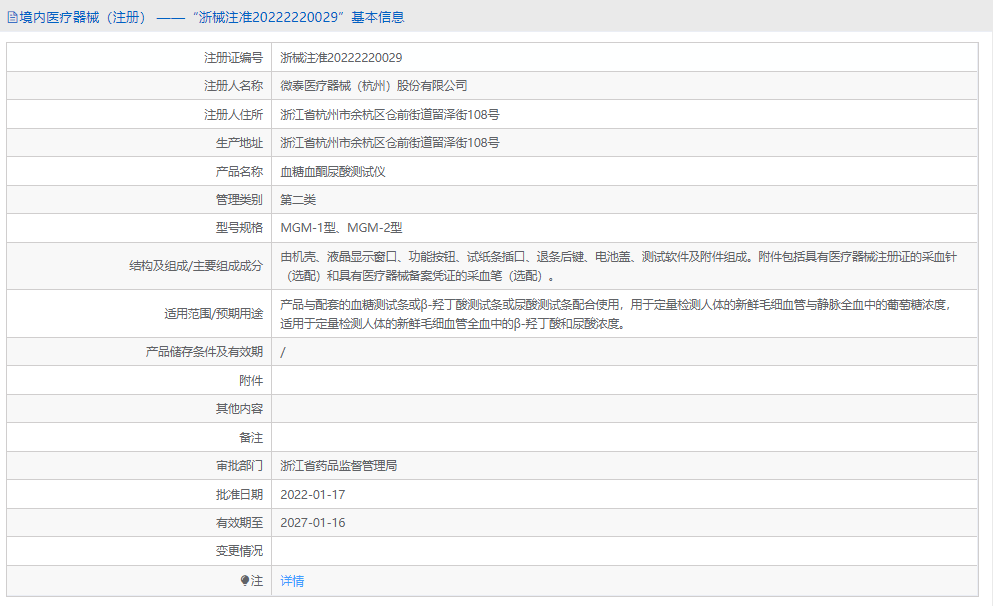Click the slash in 产品储存条件及有效期 row
This screenshot has width=993, height=606.
283,351
